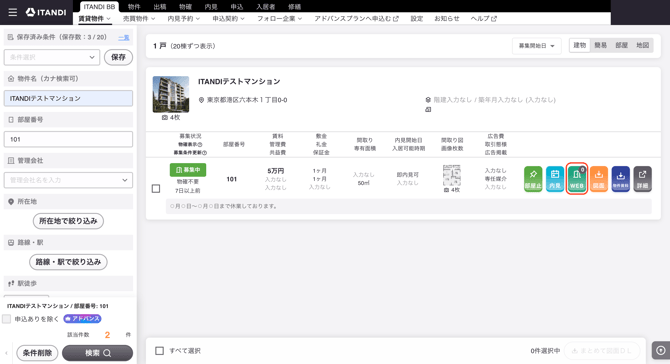The width and height of the screenshot is (670, 364).
Task: Expand the 内見予約 menu
Action: pyautogui.click(x=183, y=19)
